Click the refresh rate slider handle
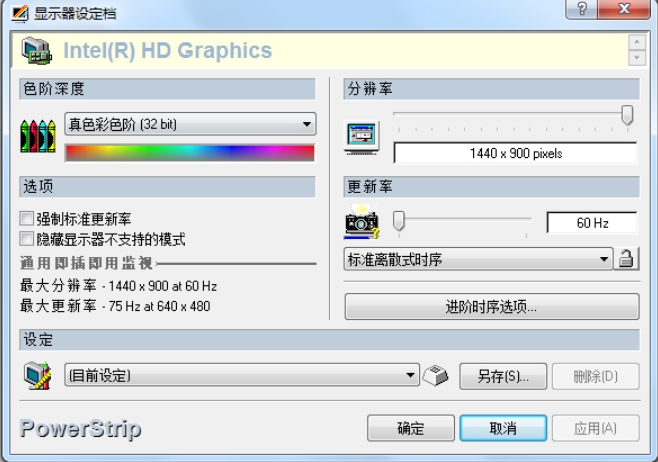The width and height of the screenshot is (658, 462). [x=399, y=221]
